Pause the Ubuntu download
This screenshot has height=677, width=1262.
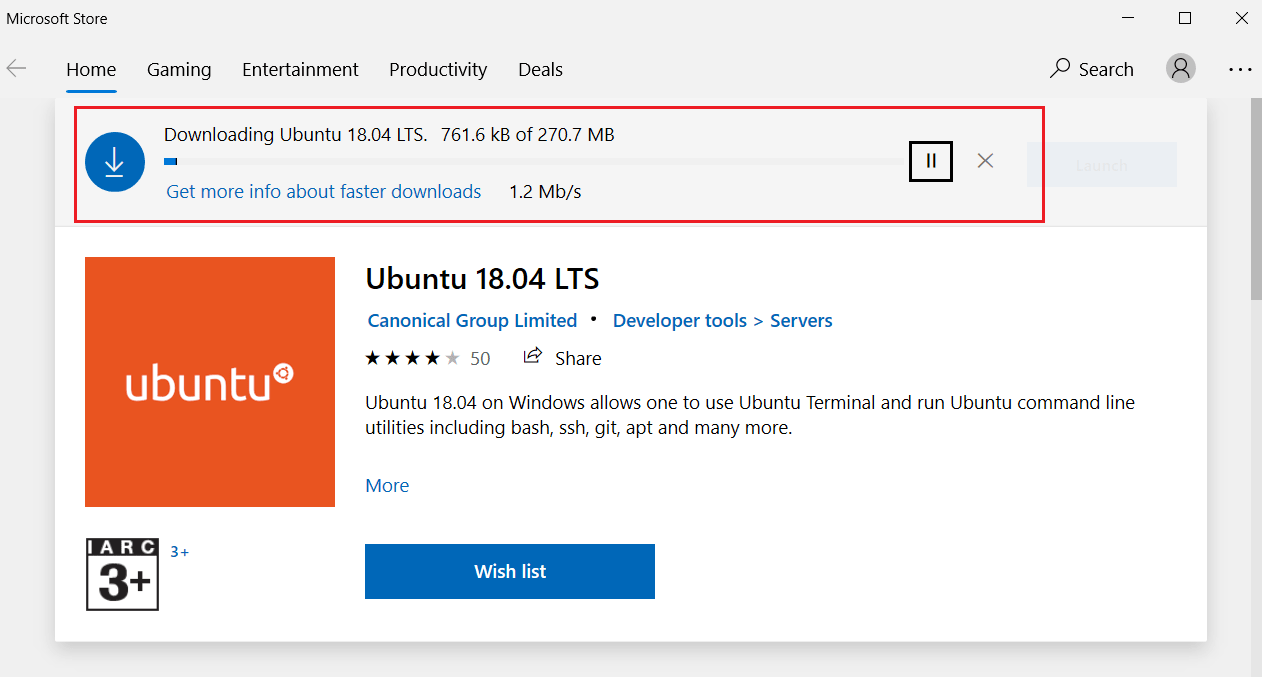(x=931, y=160)
